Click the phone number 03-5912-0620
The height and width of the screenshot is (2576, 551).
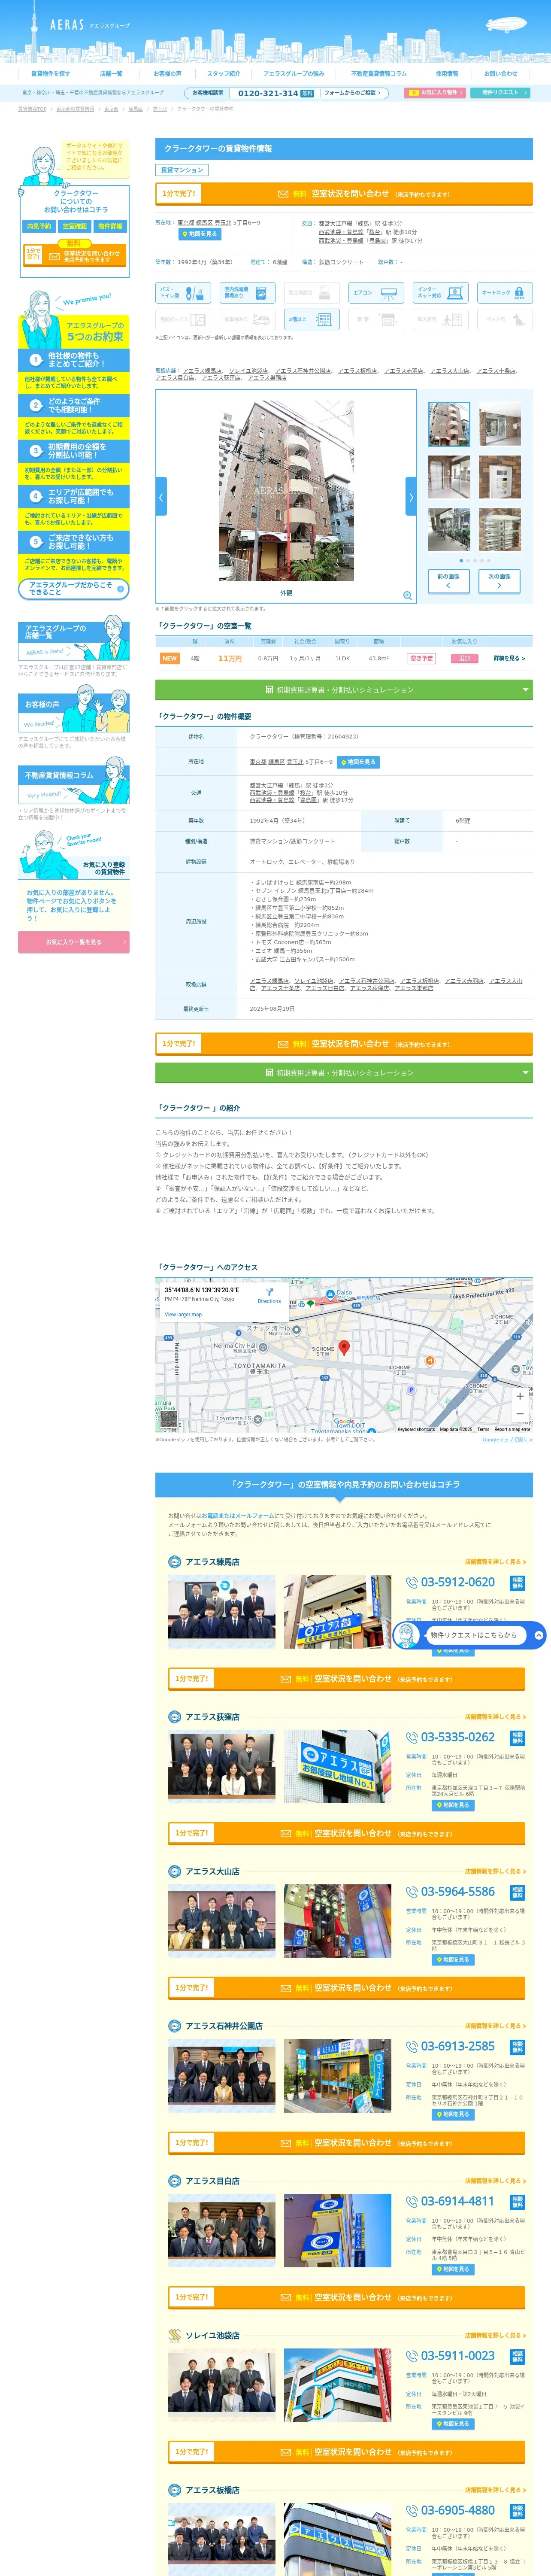click(458, 1583)
